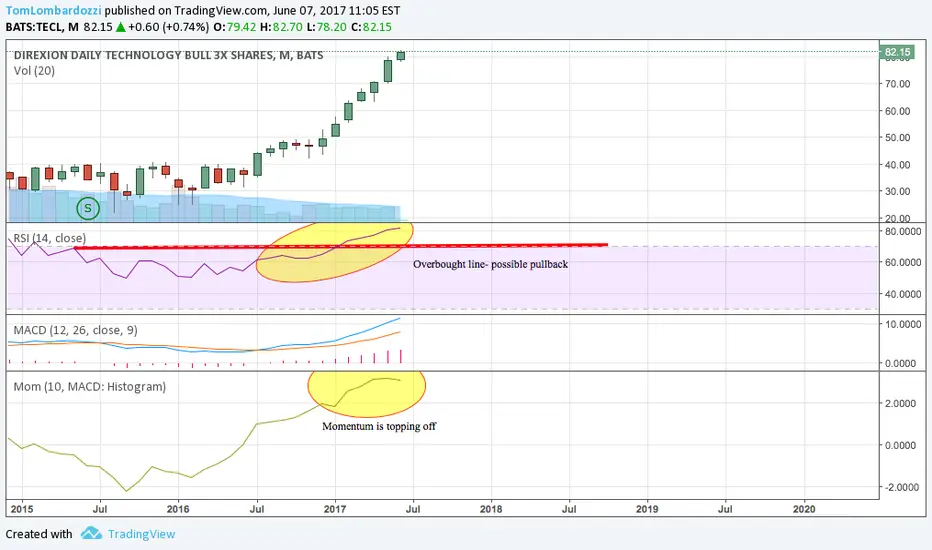Select the BATS:TECL, M symbol text
Viewport: 932px width, 550px height.
42,27
